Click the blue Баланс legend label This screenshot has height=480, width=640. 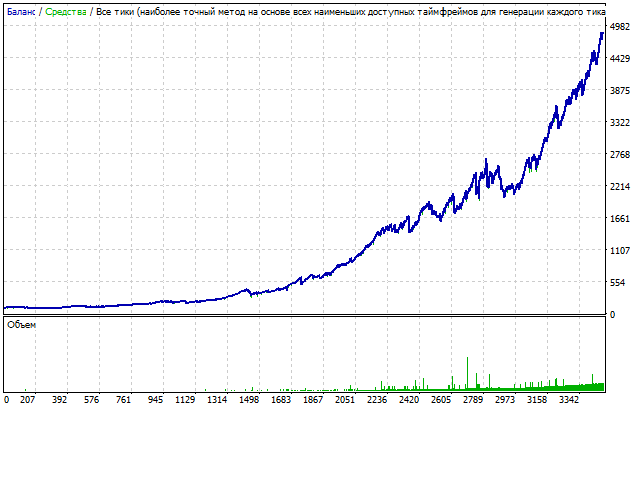tap(20, 12)
